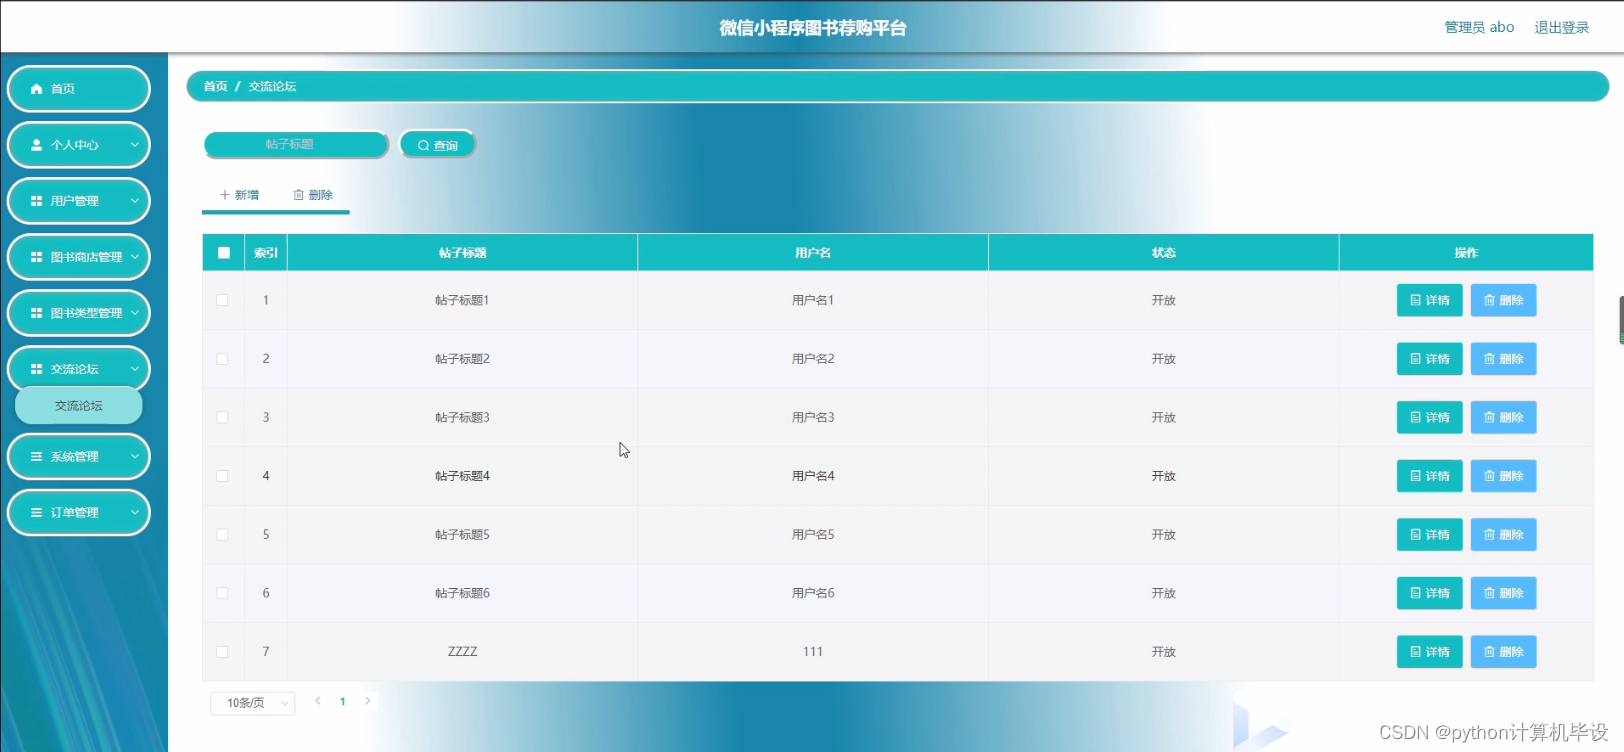The height and width of the screenshot is (752, 1624).
Task: Select page 1 in pagination
Action: pos(343,702)
